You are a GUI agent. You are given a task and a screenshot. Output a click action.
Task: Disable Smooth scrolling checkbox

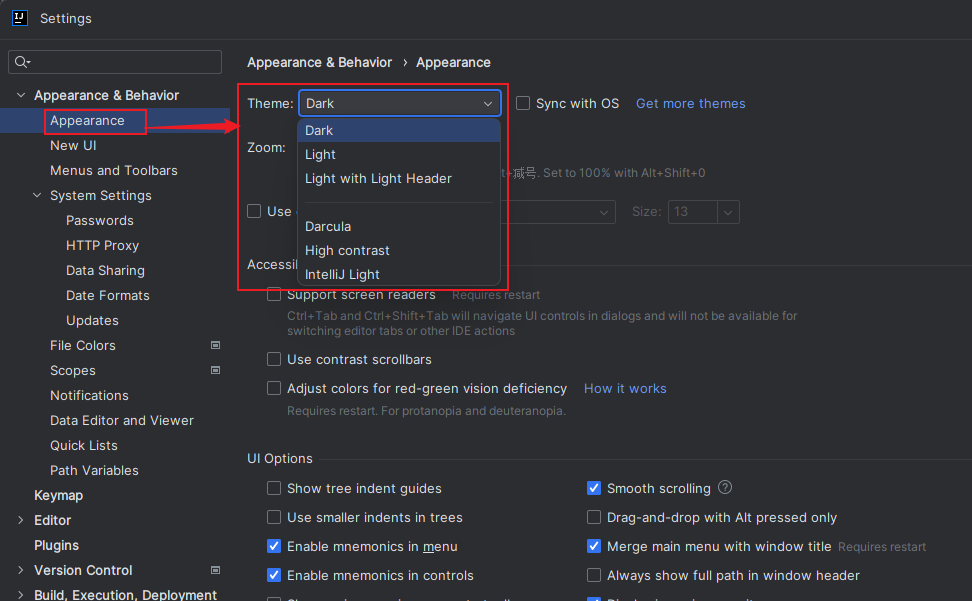click(594, 488)
